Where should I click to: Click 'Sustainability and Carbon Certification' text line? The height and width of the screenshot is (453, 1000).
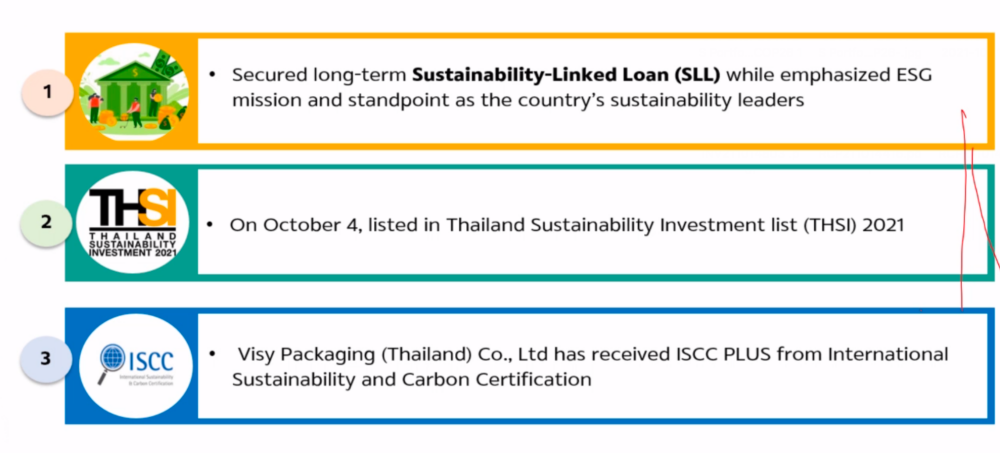411,380
